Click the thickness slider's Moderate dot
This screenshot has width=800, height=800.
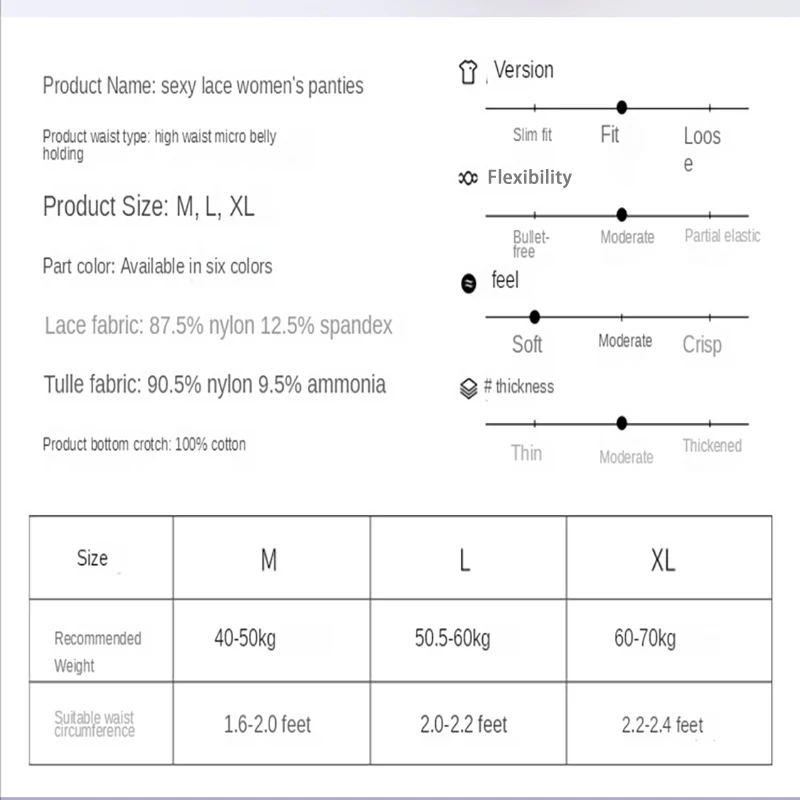click(622, 423)
